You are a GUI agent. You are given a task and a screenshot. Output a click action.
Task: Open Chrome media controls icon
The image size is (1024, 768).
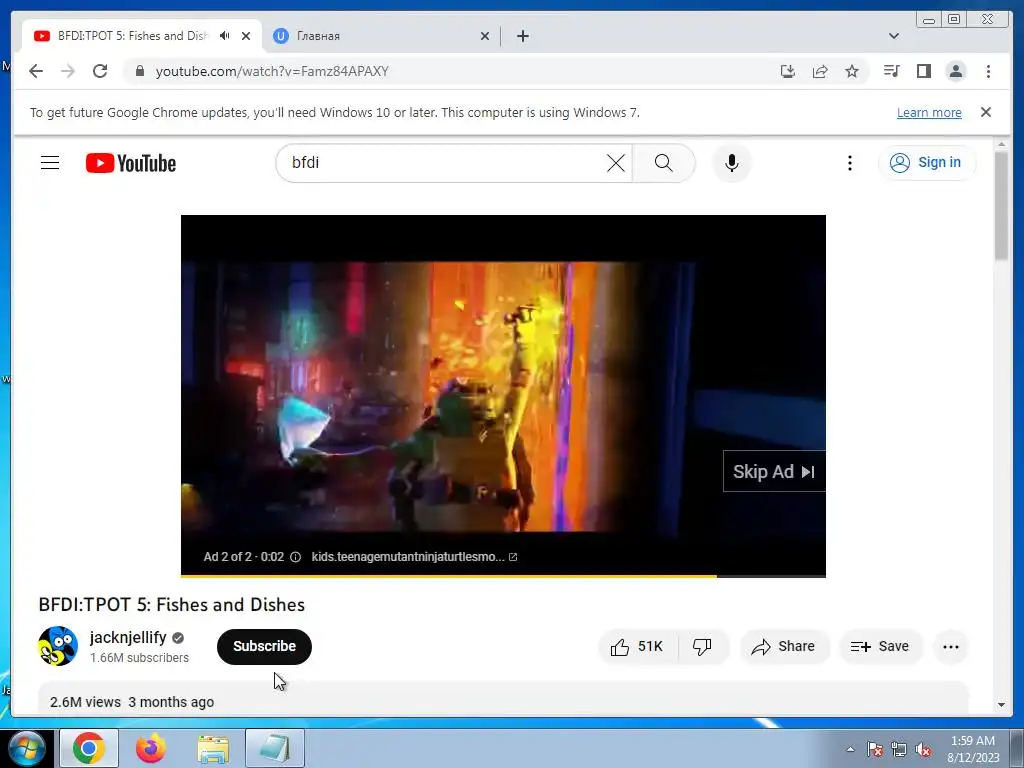pos(891,71)
